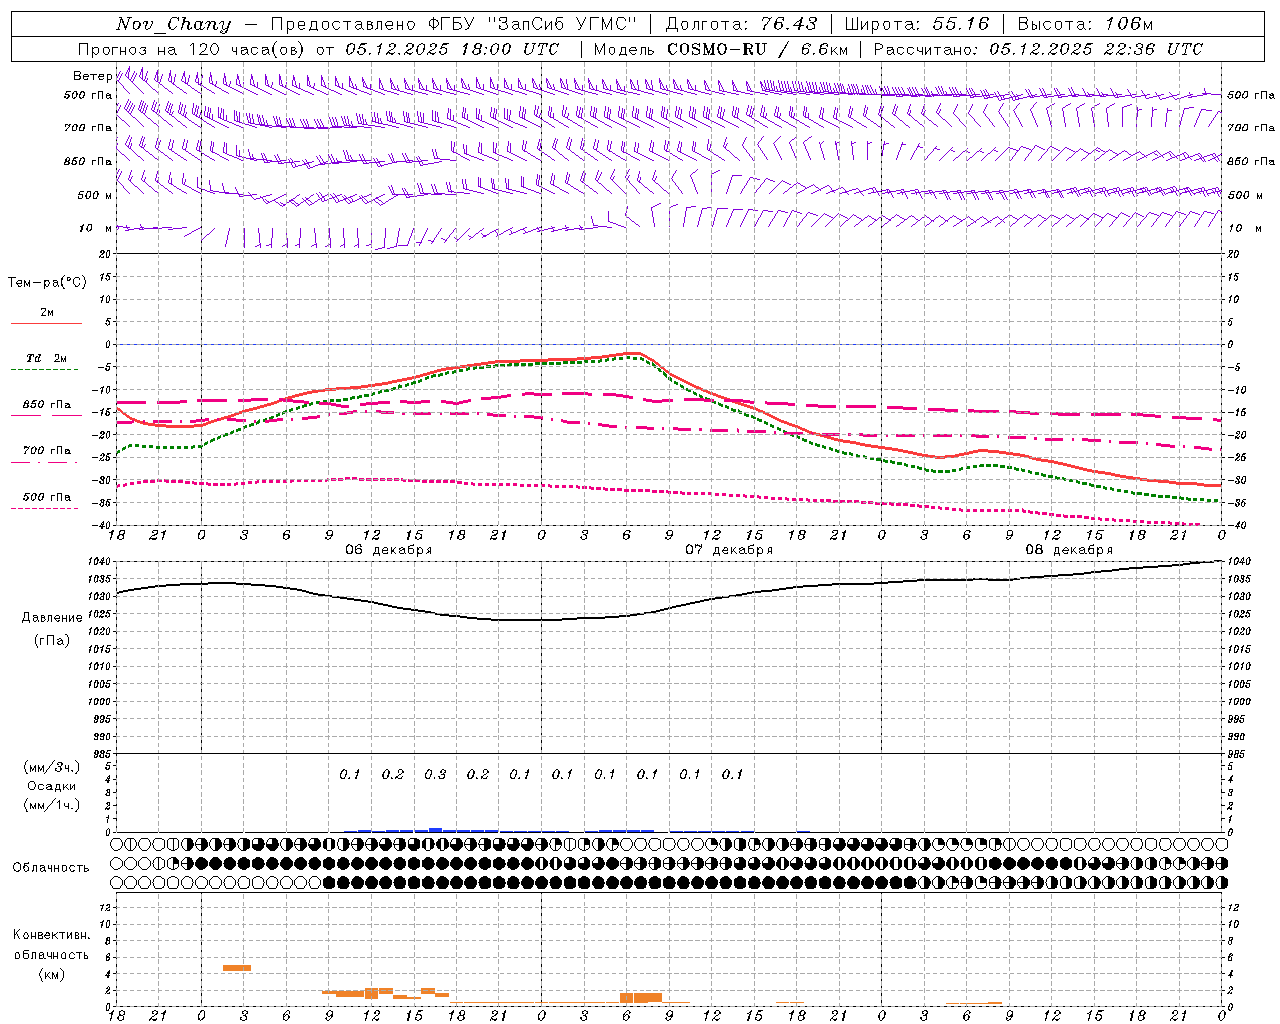Viewport: 1280px width, 1024px height.
Task: Click the "Конвективн." convective cloud label
Action: point(52,935)
